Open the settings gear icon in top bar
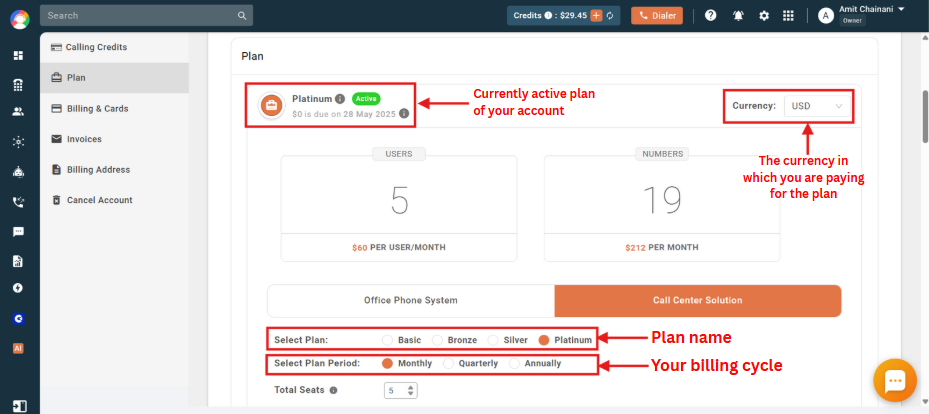This screenshot has height=414, width=929. (x=764, y=15)
